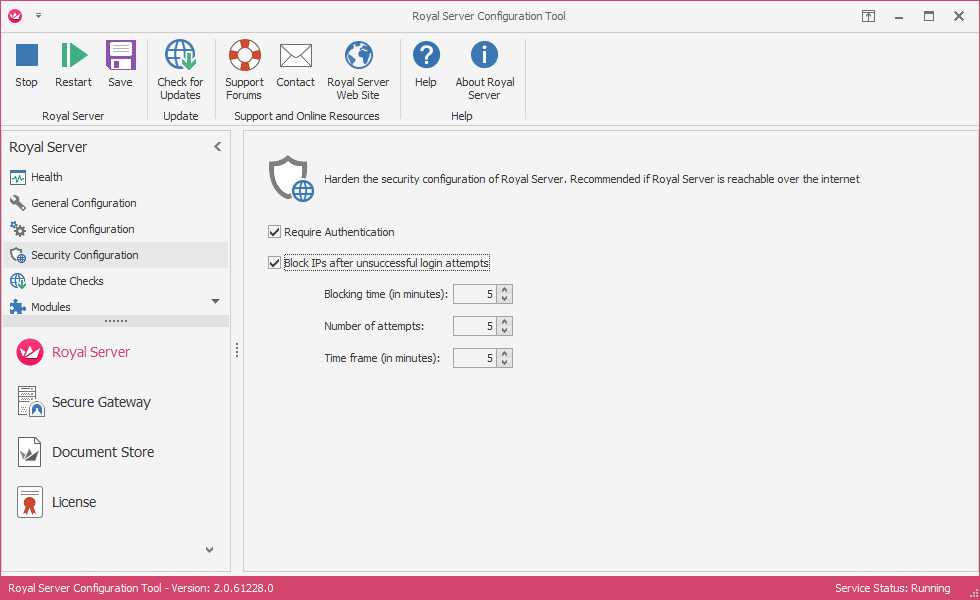Screen dimensions: 980x600
Task: Click the Document Store file icon
Action: 29,452
